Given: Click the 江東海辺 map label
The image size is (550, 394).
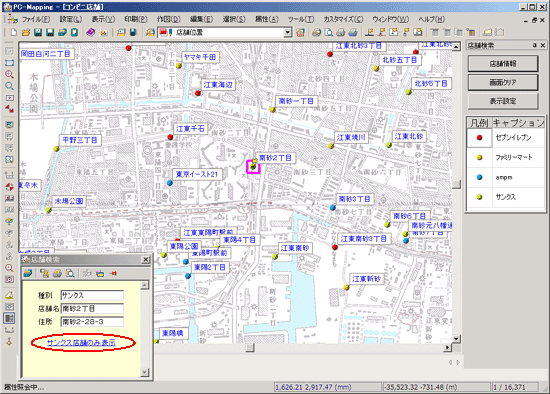Looking at the screenshot, I should 218,85.
